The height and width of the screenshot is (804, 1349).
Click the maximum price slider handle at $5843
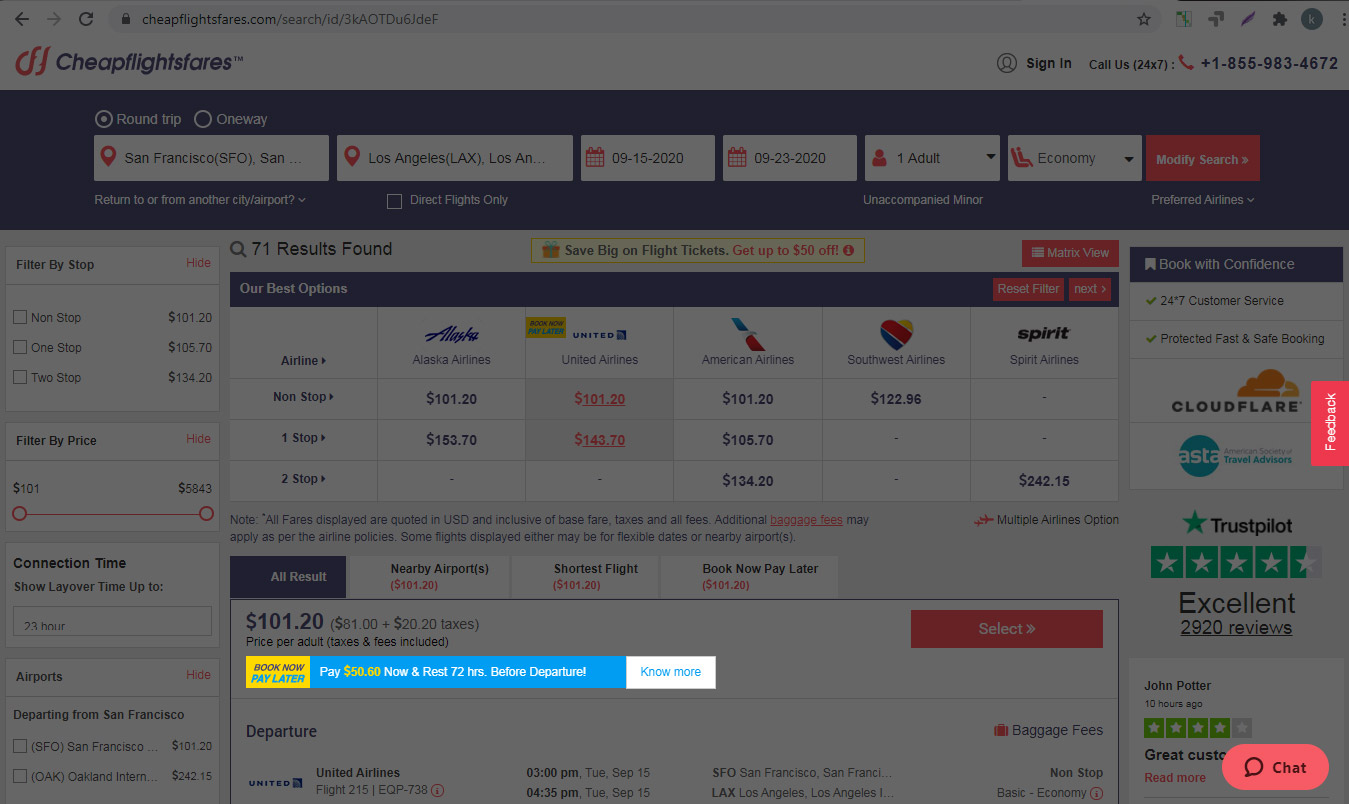coord(206,514)
